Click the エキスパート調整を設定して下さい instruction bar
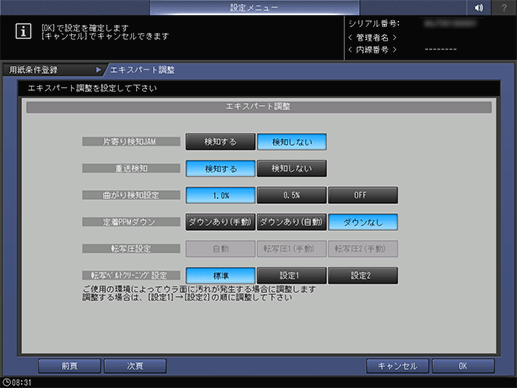This screenshot has height=388, width=517. tap(259, 88)
